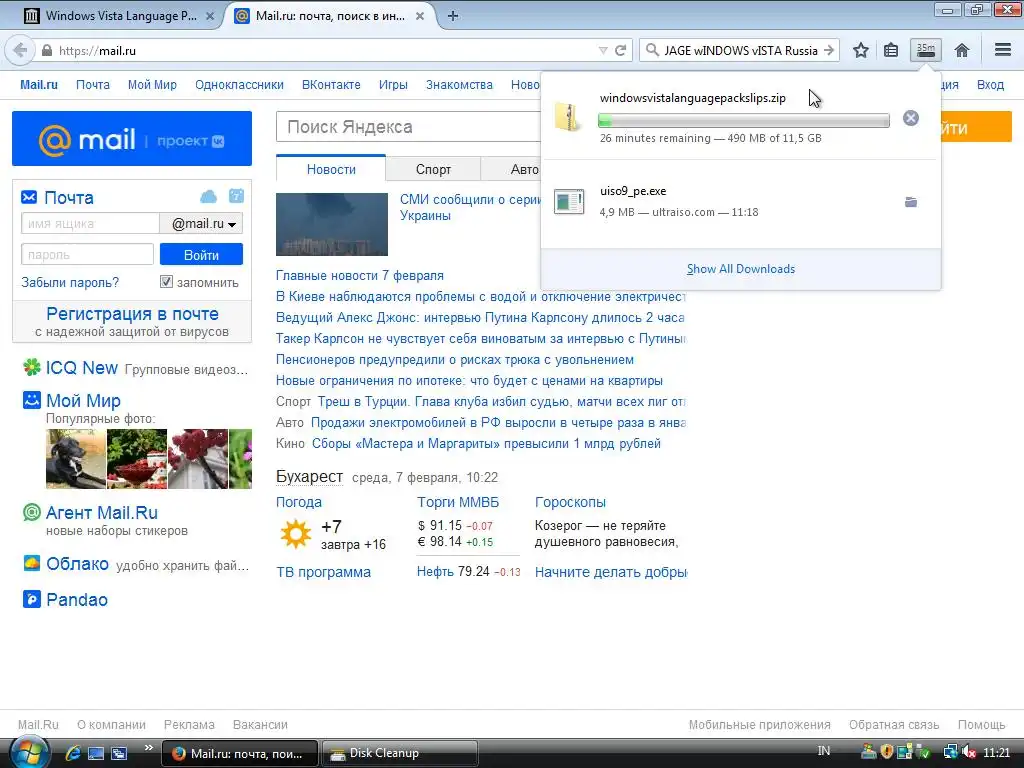1024x768 pixels.
Task: Open the address bar history dropdown arrow
Action: 603,50
